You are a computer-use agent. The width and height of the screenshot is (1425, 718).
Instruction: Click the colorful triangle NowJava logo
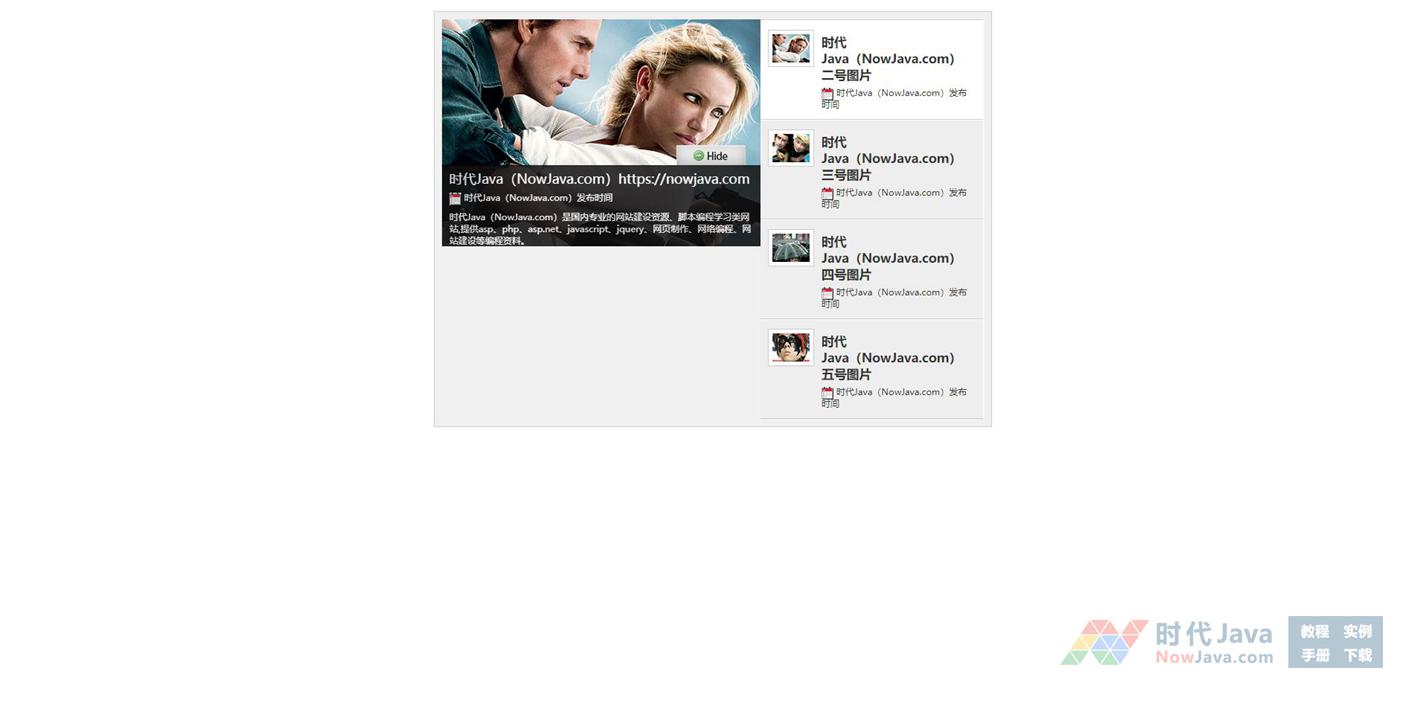point(1104,642)
